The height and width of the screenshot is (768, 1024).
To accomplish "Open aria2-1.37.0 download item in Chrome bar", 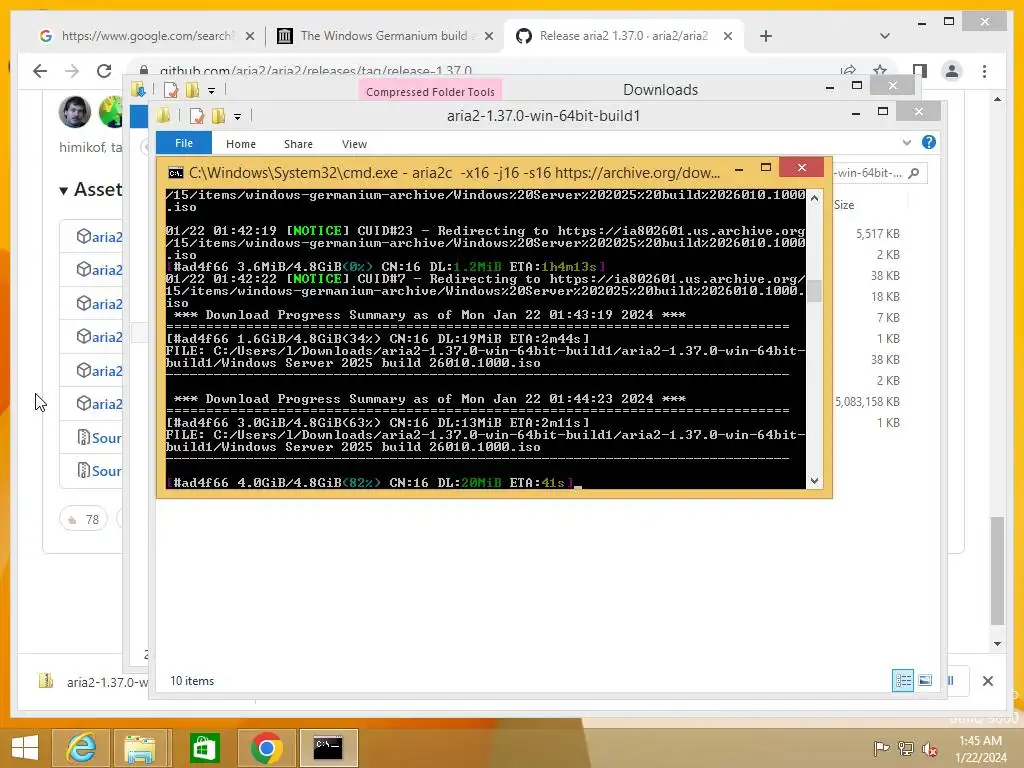I will (x=93, y=682).
